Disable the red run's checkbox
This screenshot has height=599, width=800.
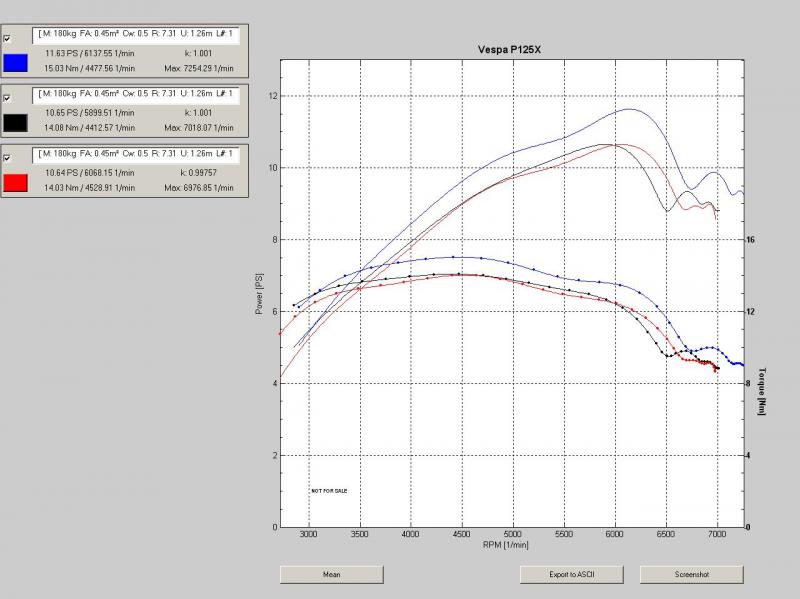pos(7,158)
